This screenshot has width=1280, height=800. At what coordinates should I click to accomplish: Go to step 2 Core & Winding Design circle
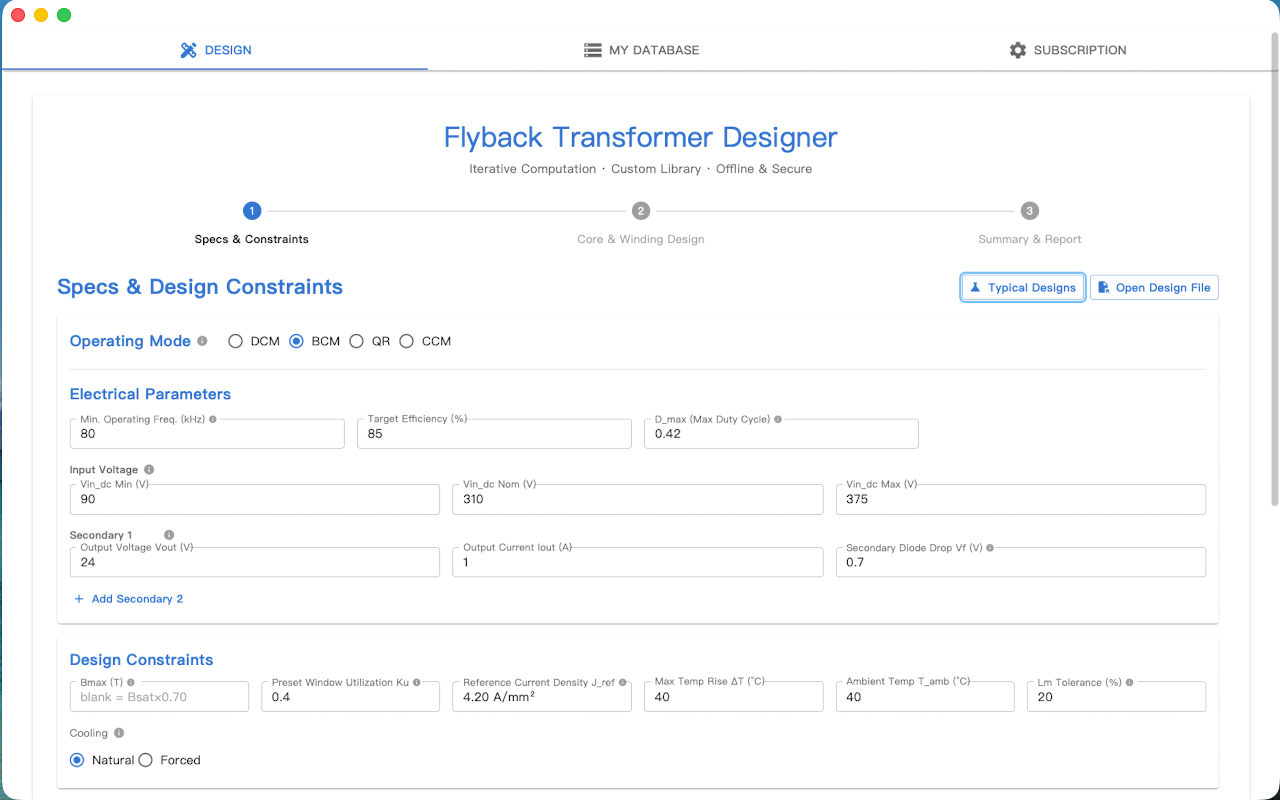(x=641, y=211)
